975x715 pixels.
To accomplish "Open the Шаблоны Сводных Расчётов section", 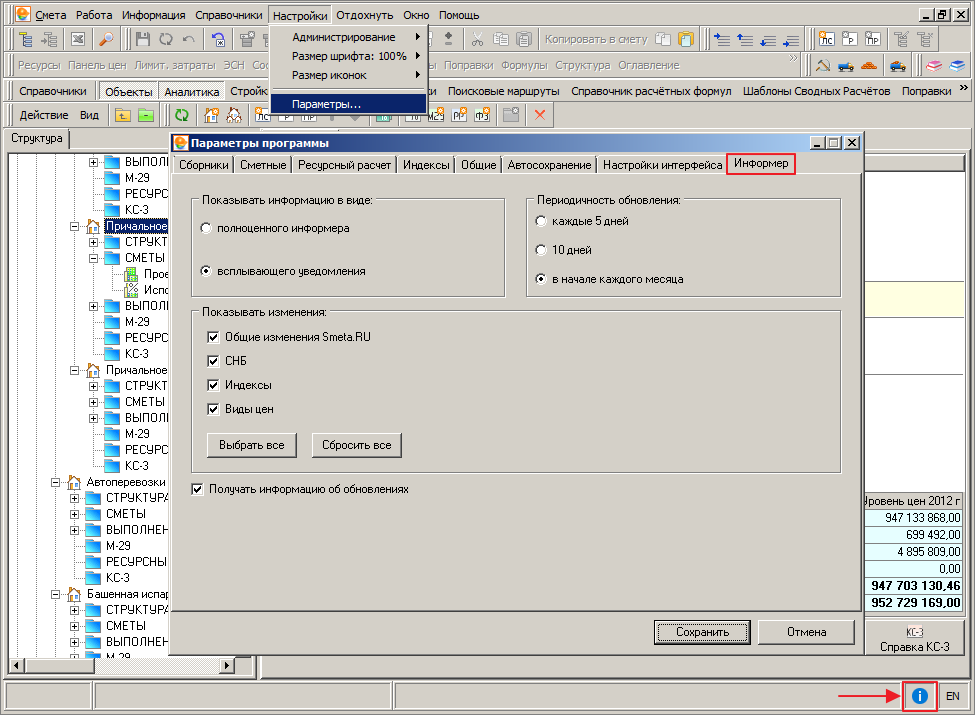I will point(816,91).
